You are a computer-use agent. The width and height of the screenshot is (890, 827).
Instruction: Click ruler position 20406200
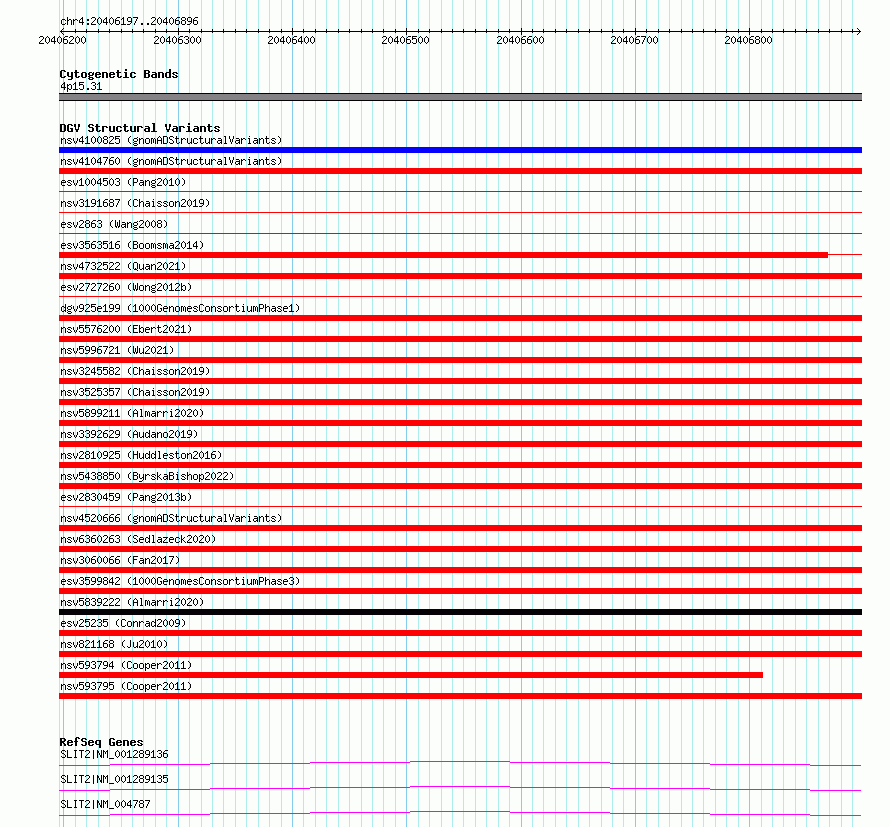pyautogui.click(x=62, y=40)
